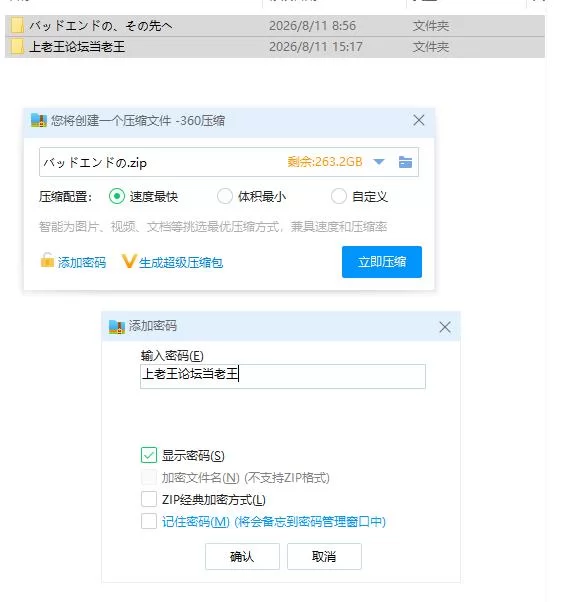Click the browse folder icon beside archive name
This screenshot has height=602, width=579.
[x=405, y=162]
